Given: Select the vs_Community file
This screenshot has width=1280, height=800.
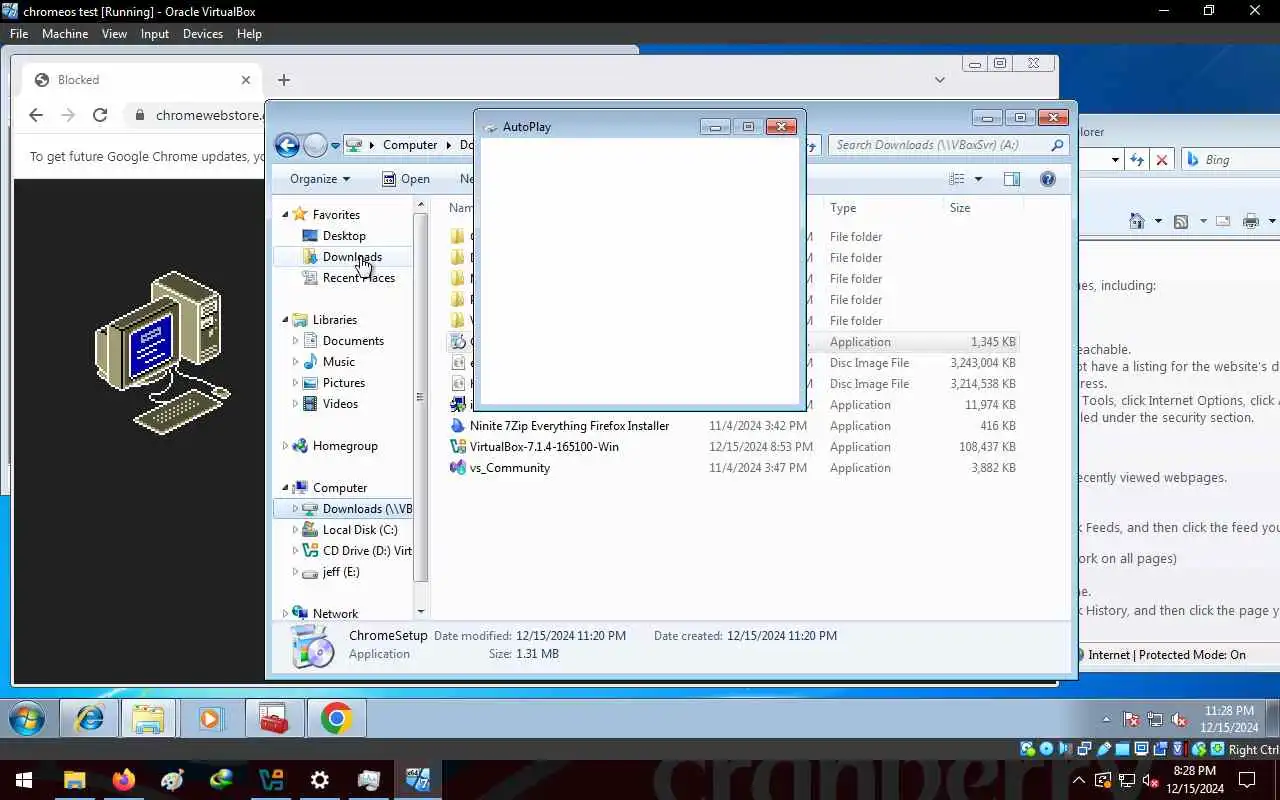Looking at the screenshot, I should 510,468.
